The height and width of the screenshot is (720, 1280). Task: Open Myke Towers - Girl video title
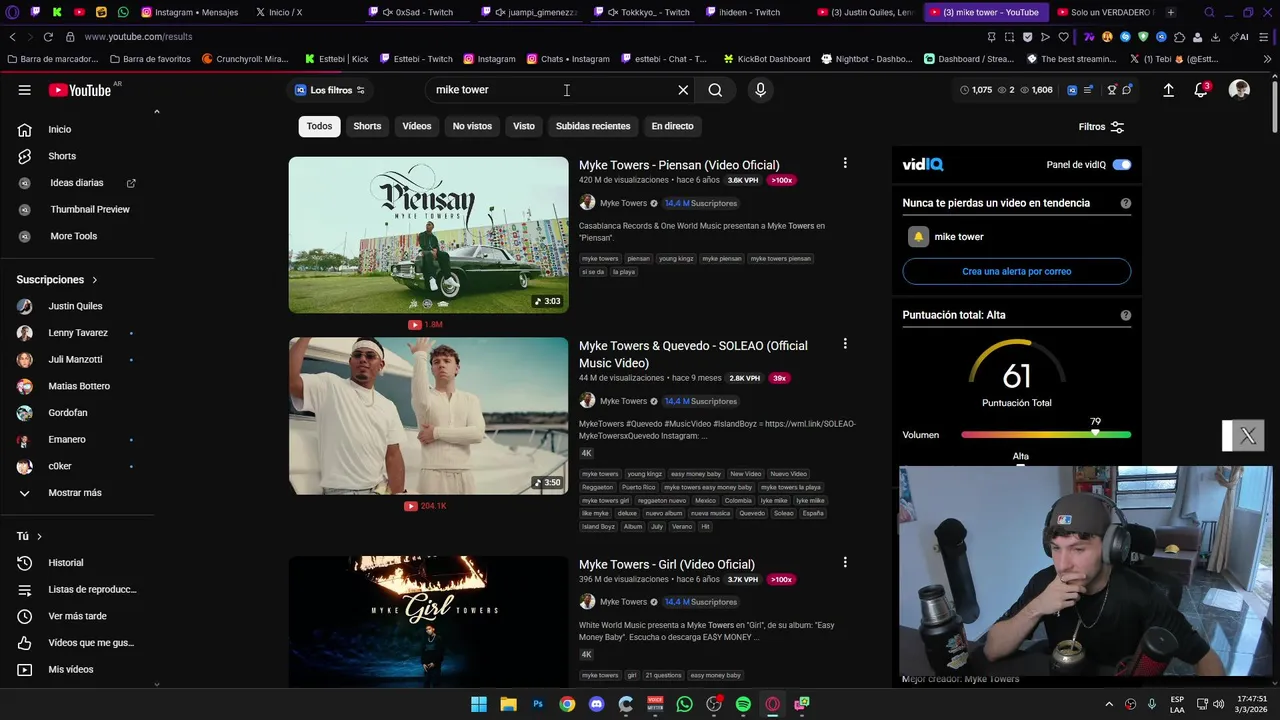click(x=667, y=564)
